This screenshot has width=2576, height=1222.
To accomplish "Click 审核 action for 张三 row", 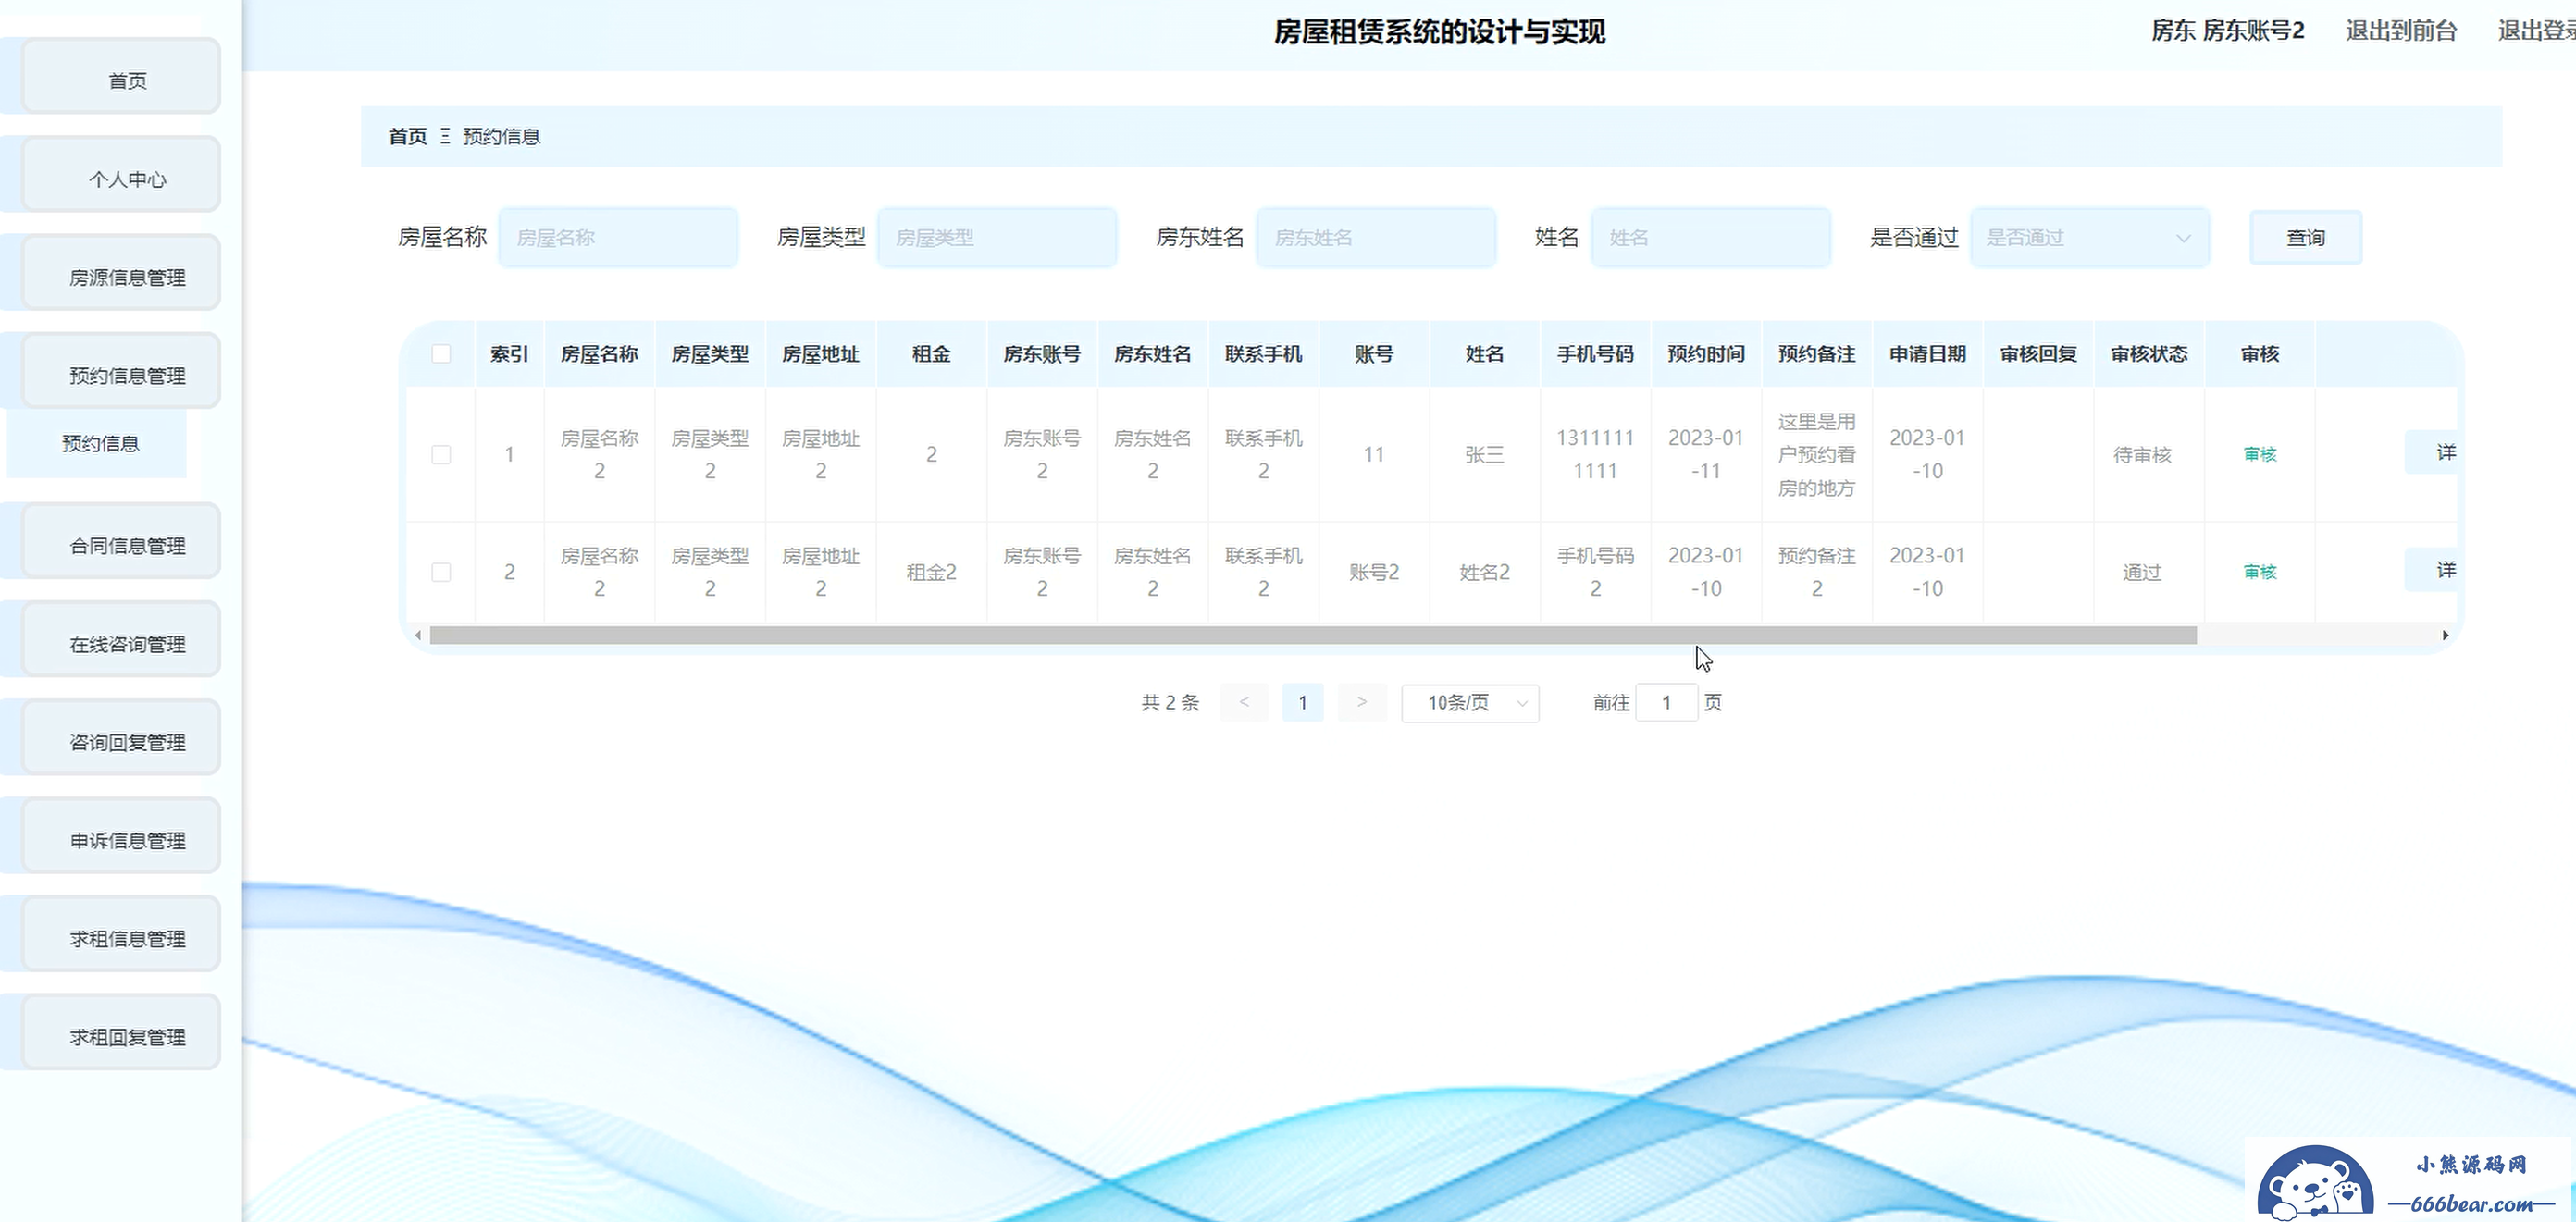I will 2260,454.
